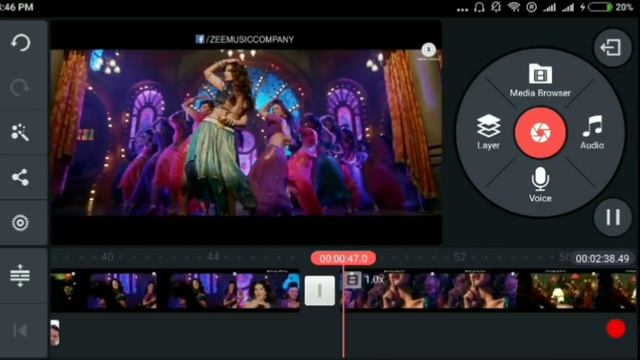
Task: Jump to start of timeline
Action: (20, 331)
